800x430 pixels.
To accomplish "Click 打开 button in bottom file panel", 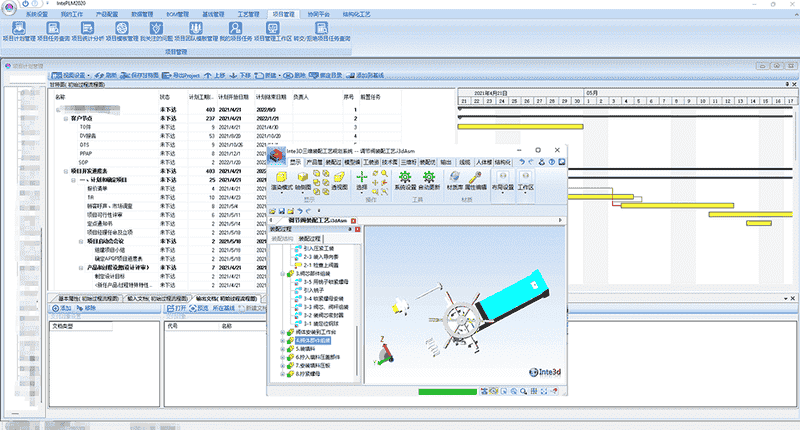I will pos(177,308).
